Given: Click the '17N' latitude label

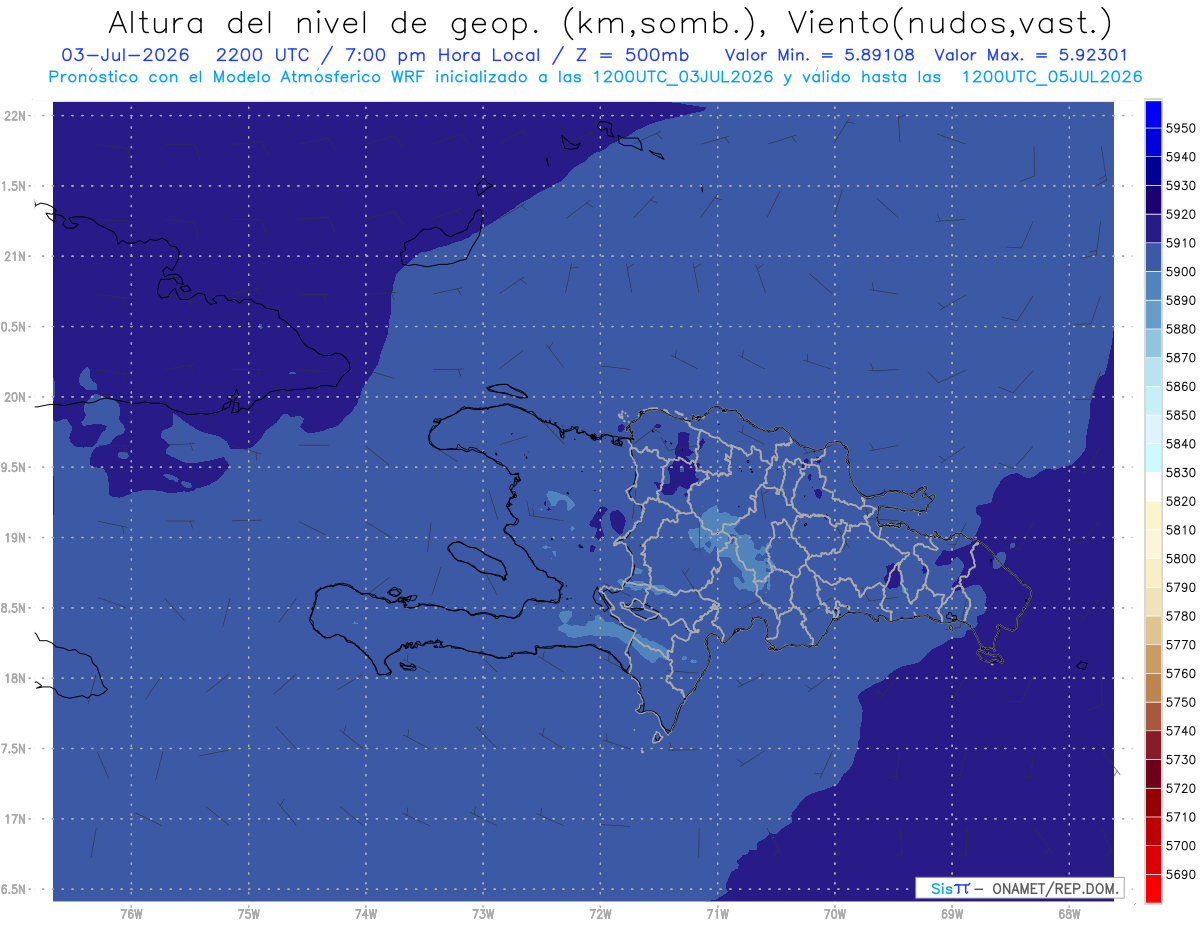Looking at the screenshot, I should 17,819.
